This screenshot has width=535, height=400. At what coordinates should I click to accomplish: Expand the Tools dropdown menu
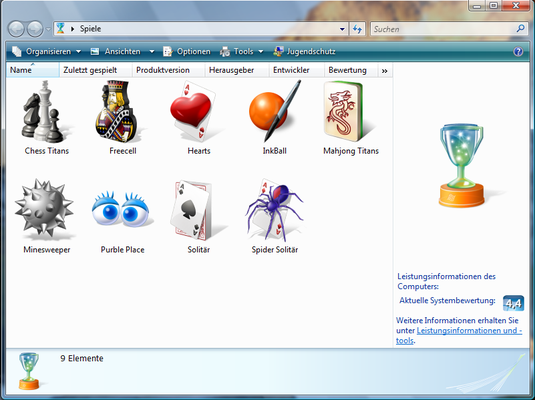[x=261, y=52]
